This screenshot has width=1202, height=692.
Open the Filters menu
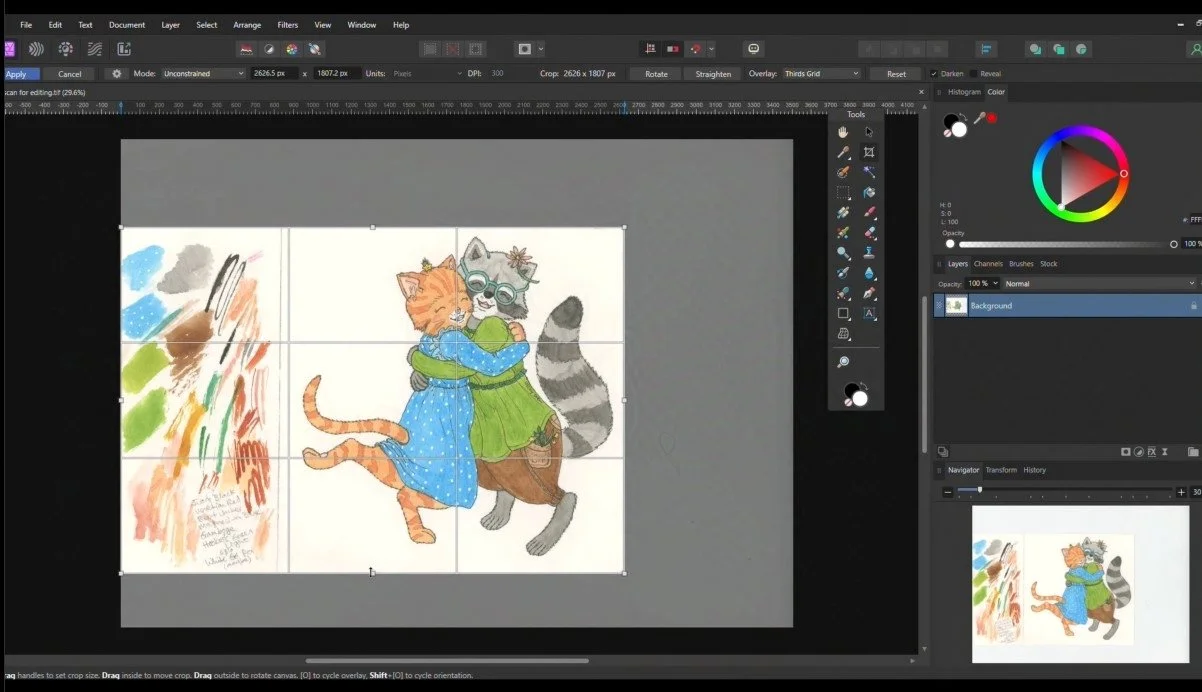click(x=288, y=25)
